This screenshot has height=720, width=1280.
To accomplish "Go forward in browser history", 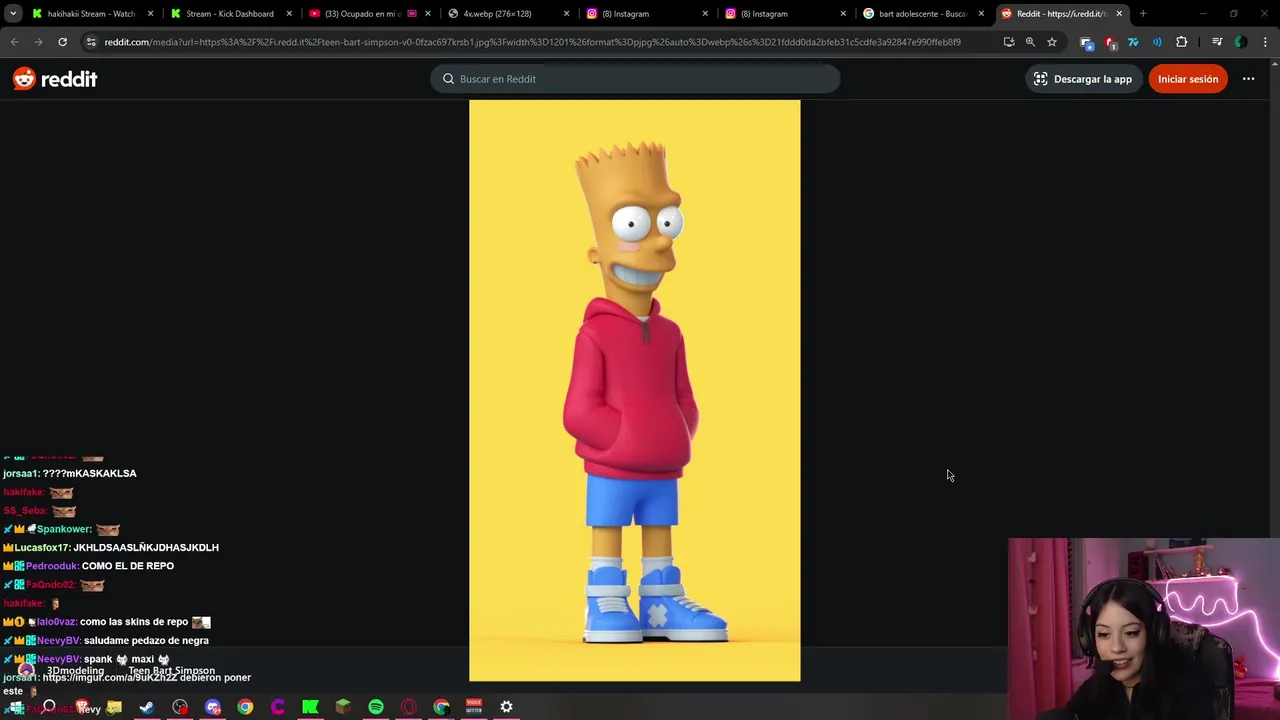I will [38, 42].
